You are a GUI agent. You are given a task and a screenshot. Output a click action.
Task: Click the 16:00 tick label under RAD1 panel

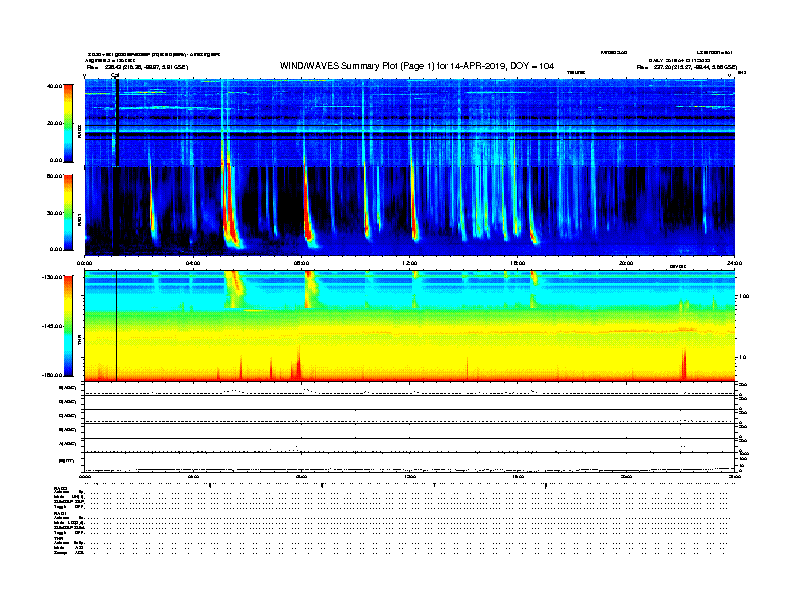coord(518,263)
